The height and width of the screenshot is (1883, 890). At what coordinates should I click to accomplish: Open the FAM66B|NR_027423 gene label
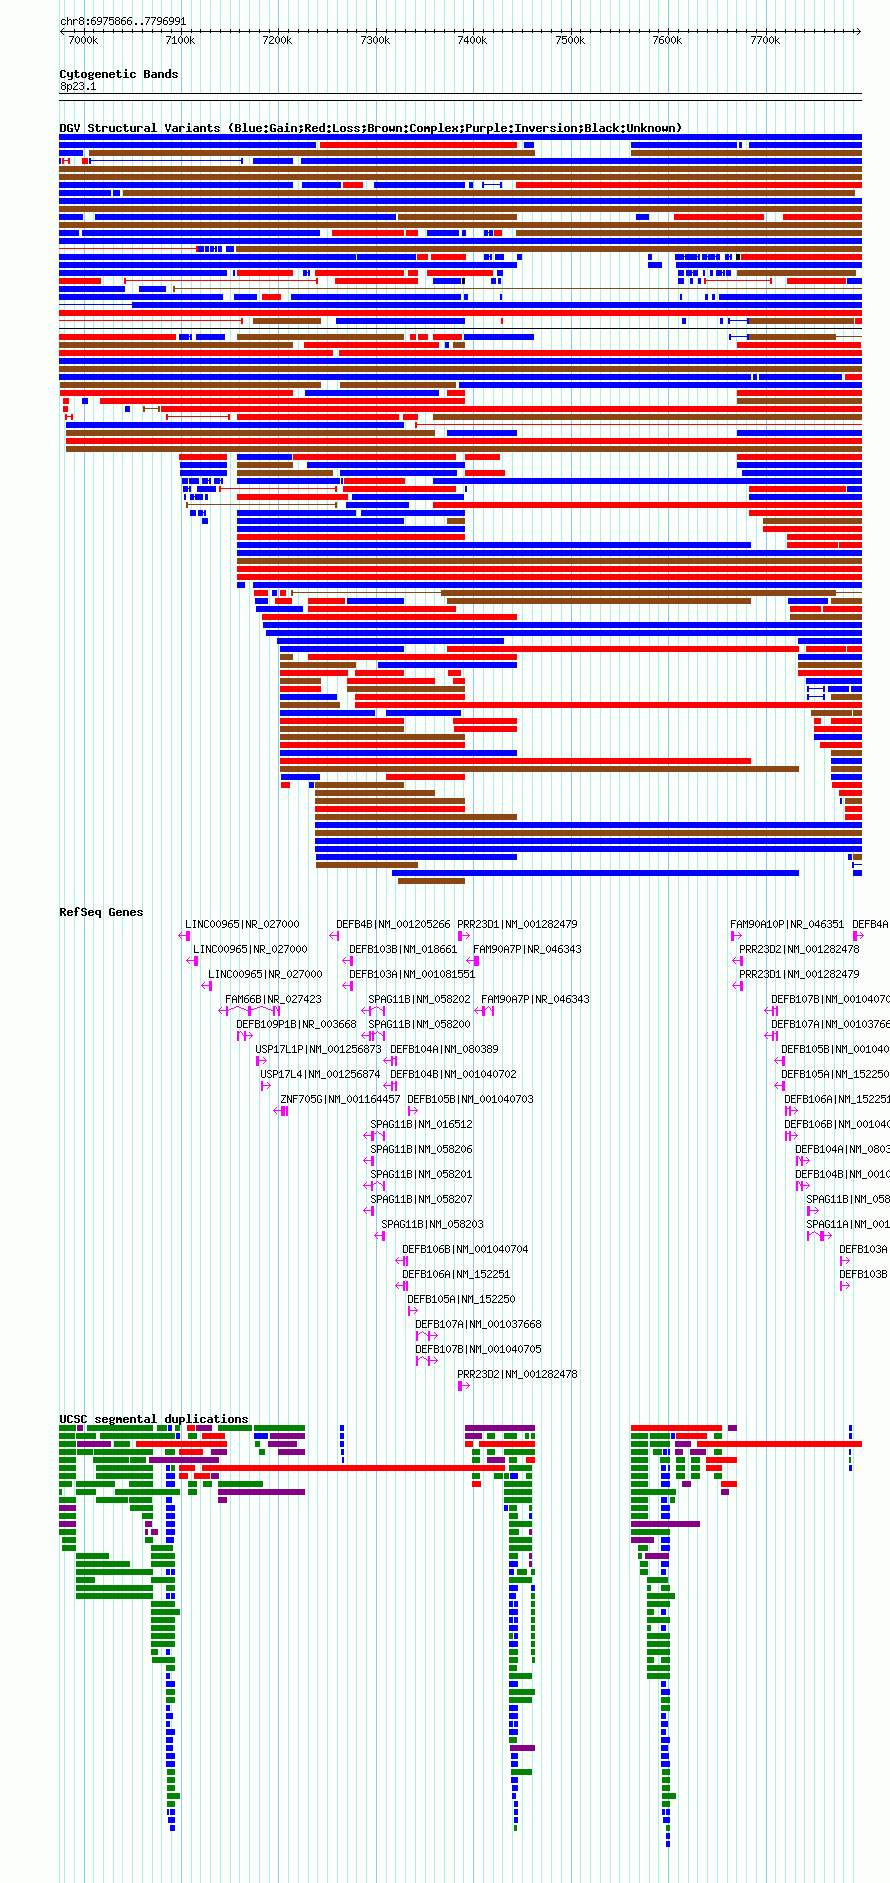click(273, 999)
